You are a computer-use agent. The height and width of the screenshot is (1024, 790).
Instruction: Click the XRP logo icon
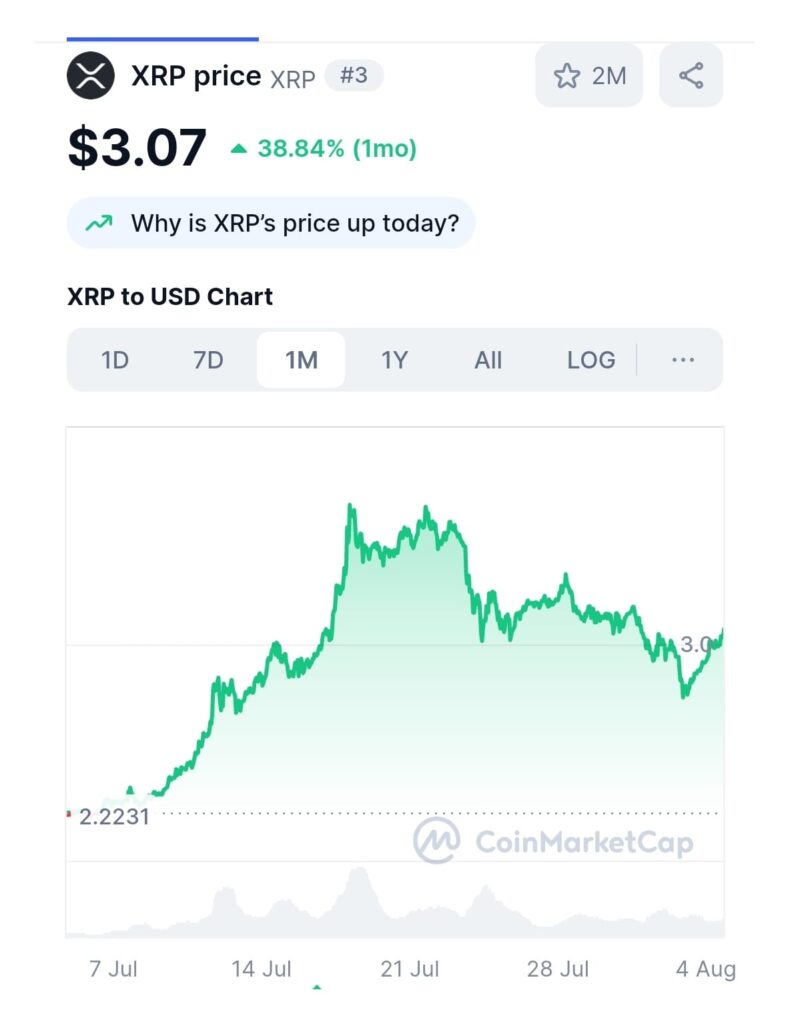point(91,76)
